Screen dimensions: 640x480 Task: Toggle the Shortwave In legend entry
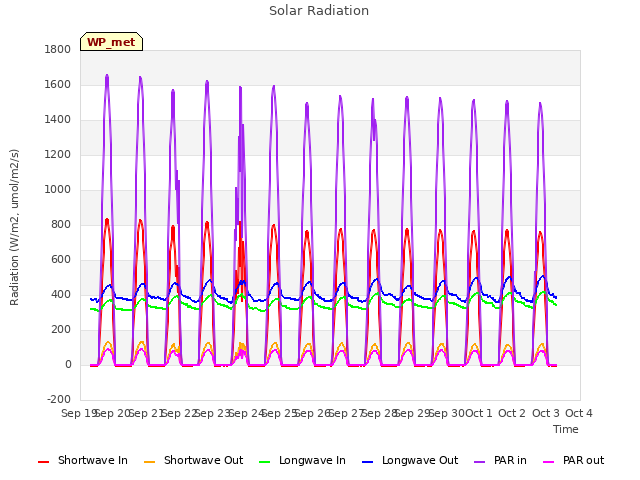pos(83,460)
